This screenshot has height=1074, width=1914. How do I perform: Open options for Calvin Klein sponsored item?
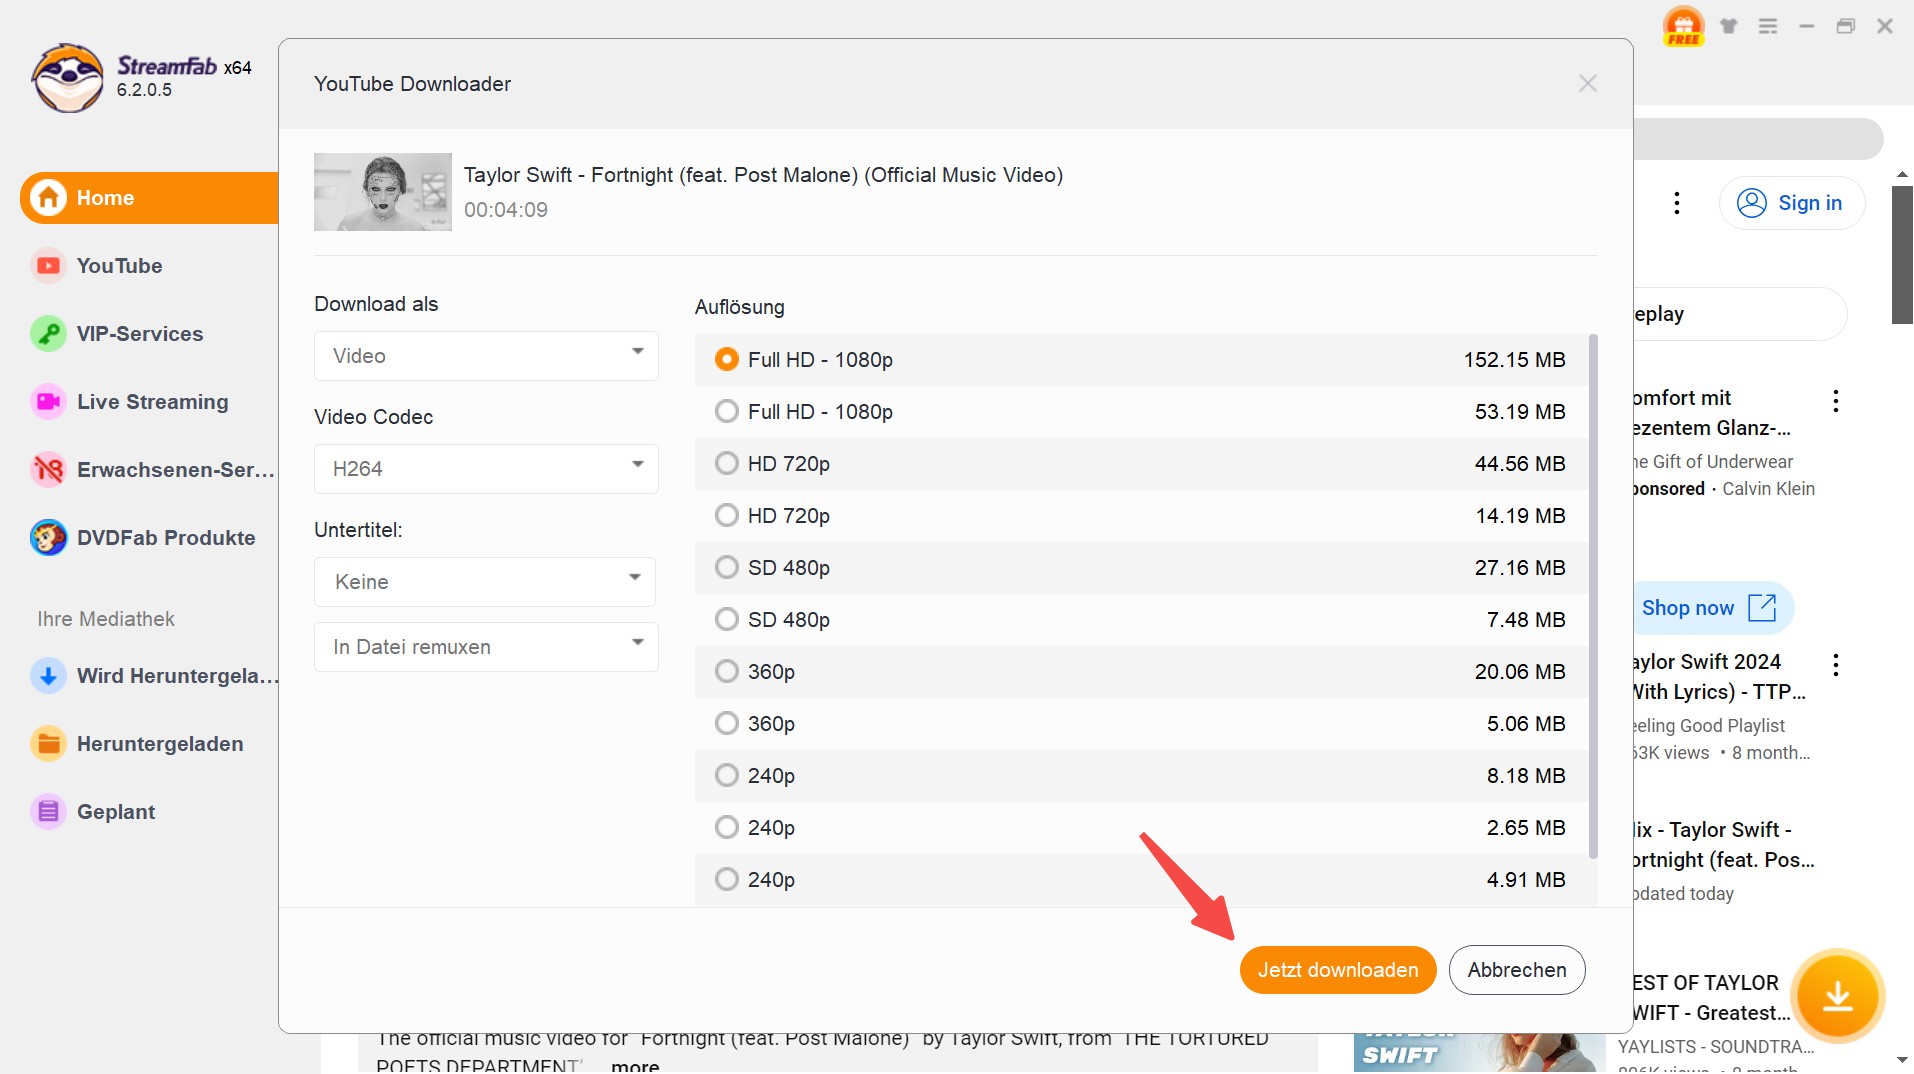(1835, 401)
